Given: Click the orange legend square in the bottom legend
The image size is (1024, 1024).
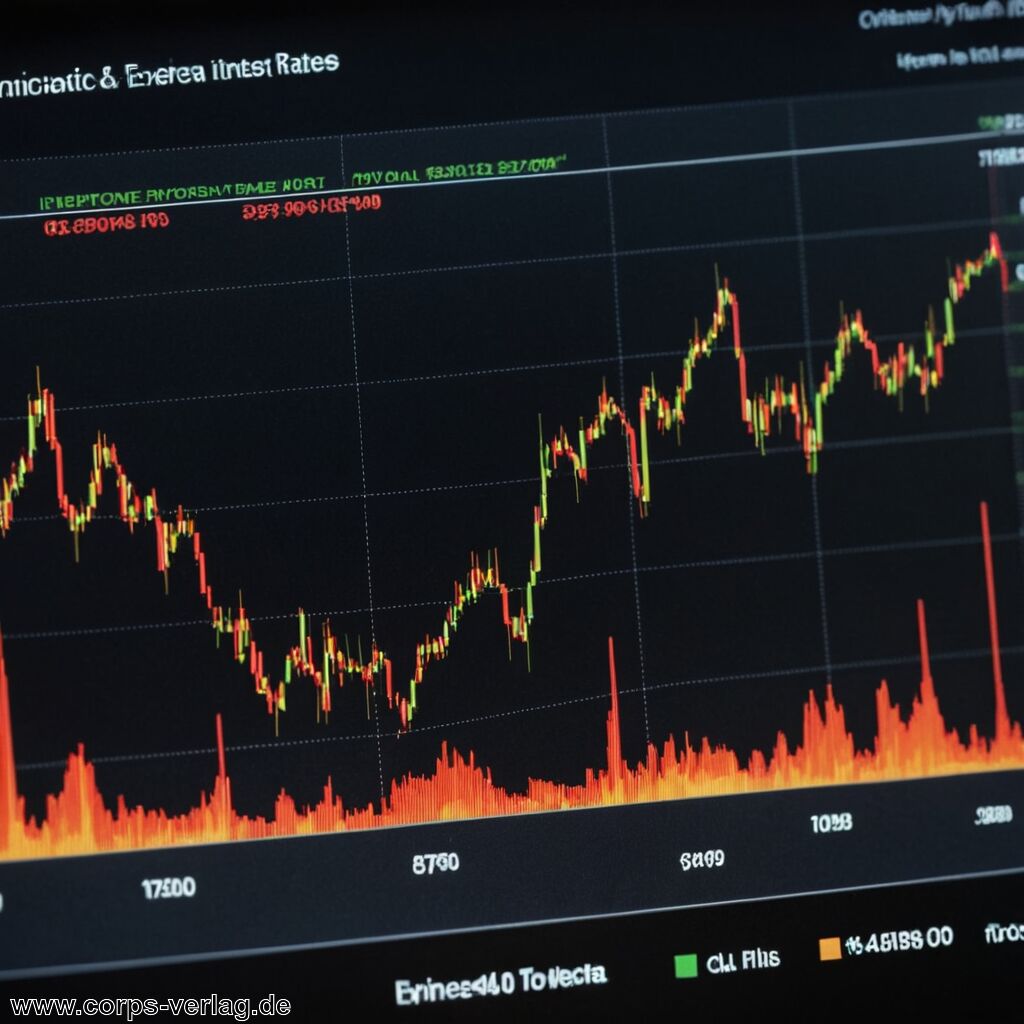Looking at the screenshot, I should point(830,948).
